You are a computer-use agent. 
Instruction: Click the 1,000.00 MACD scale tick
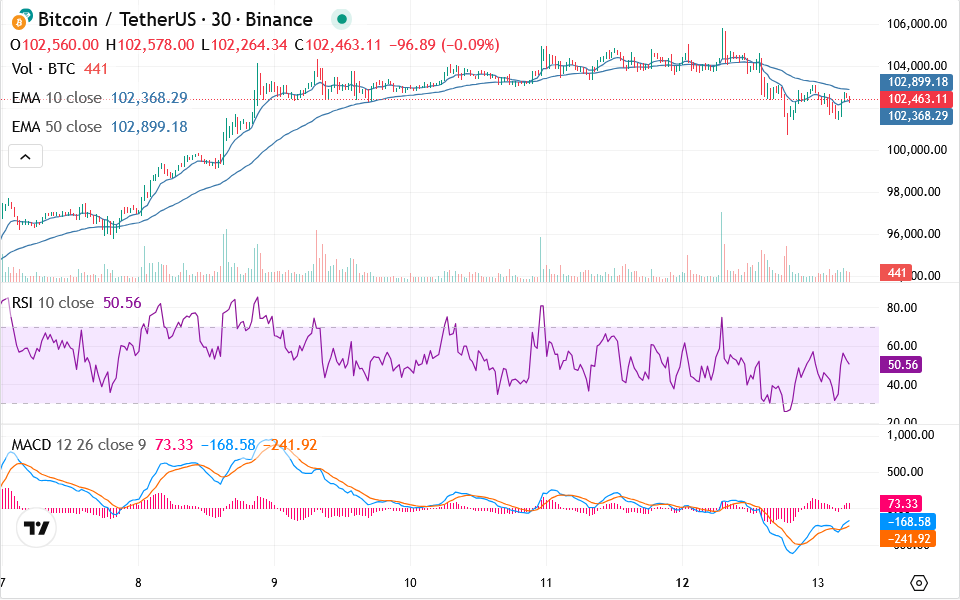(910, 435)
